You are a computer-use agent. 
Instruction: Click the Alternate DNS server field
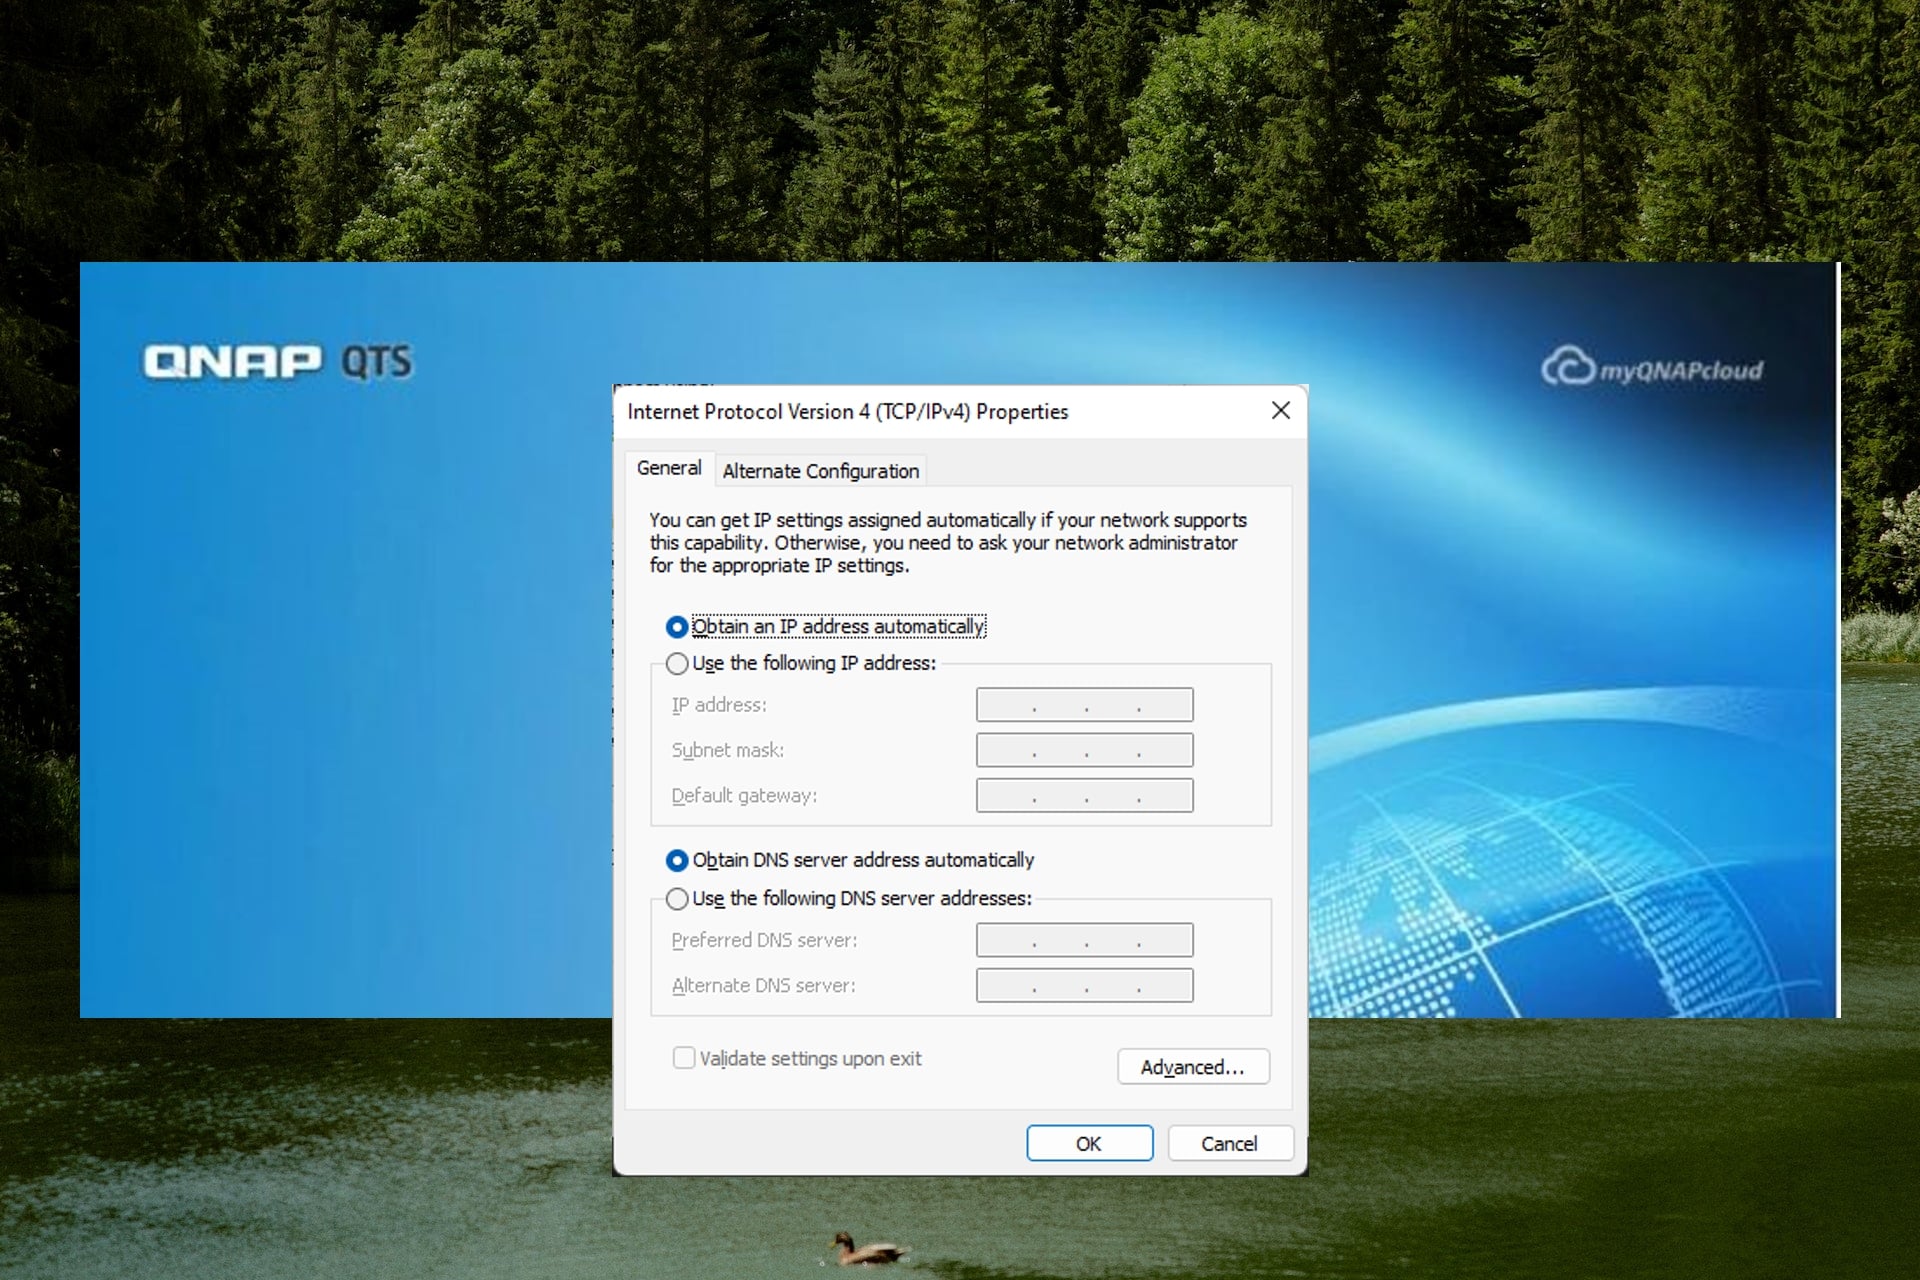1084,986
